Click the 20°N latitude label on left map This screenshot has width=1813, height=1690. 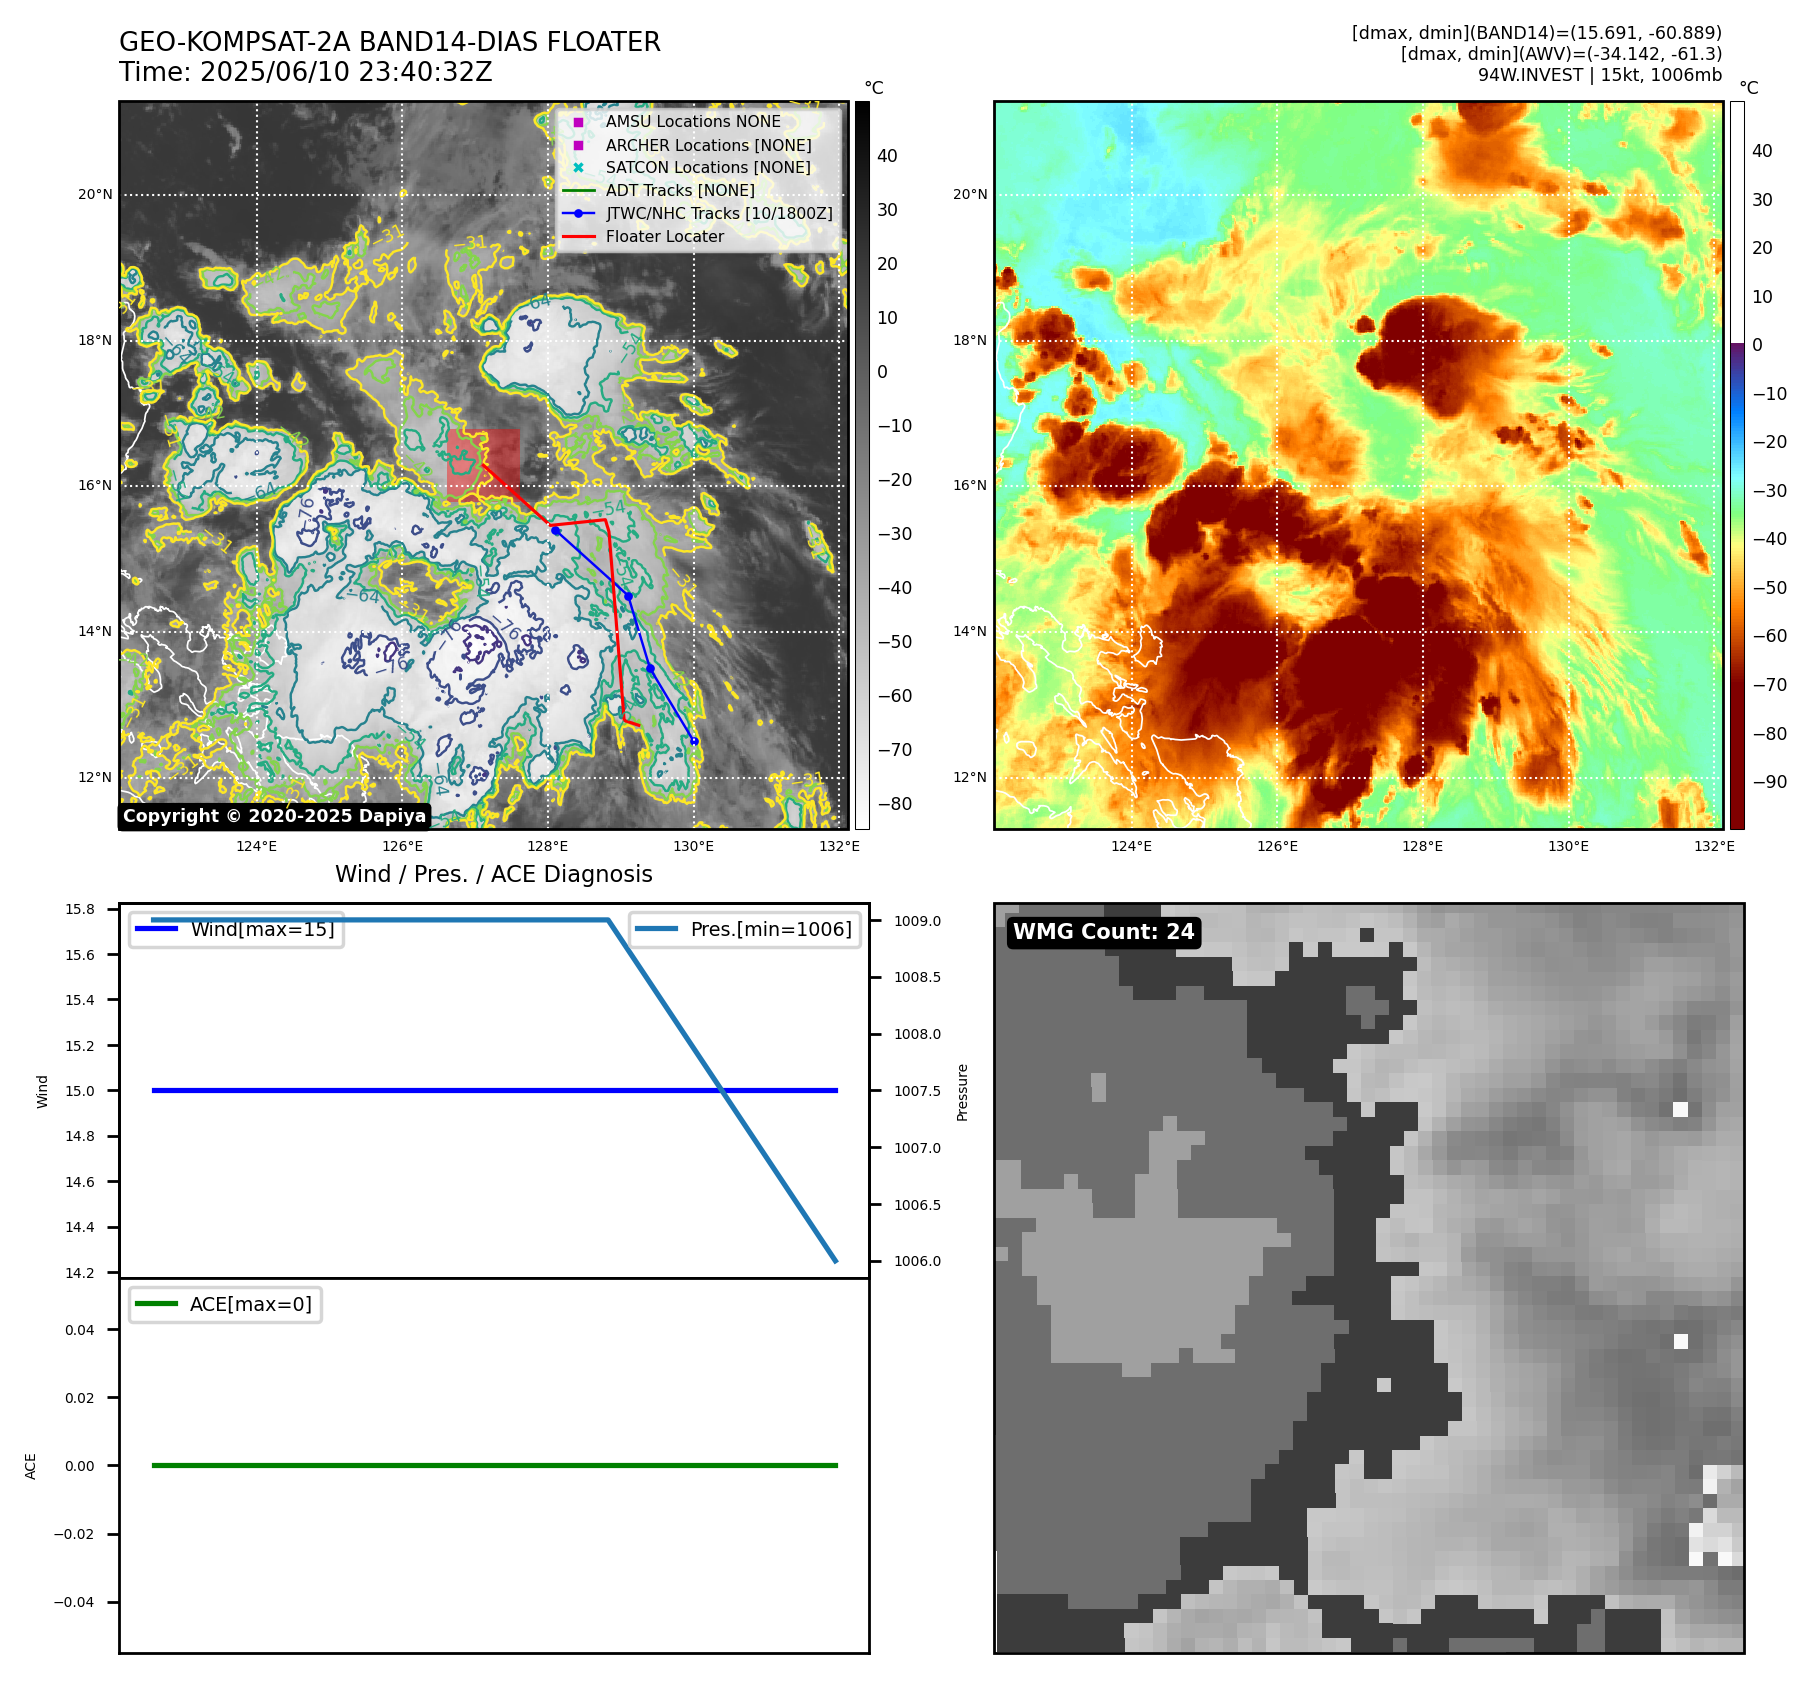[x=95, y=194]
